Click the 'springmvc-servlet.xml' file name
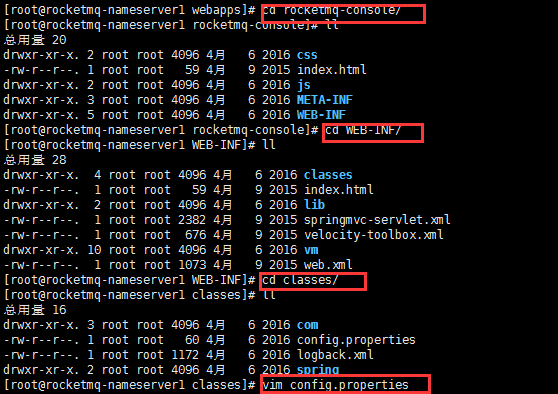 (x=377, y=220)
